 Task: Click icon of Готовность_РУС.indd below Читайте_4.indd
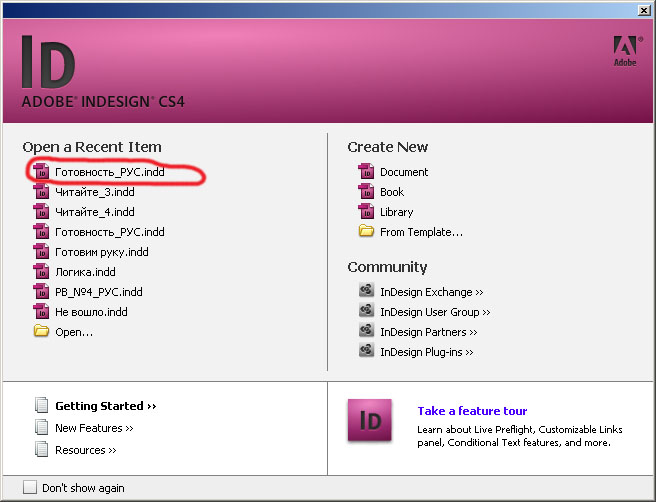(x=41, y=231)
